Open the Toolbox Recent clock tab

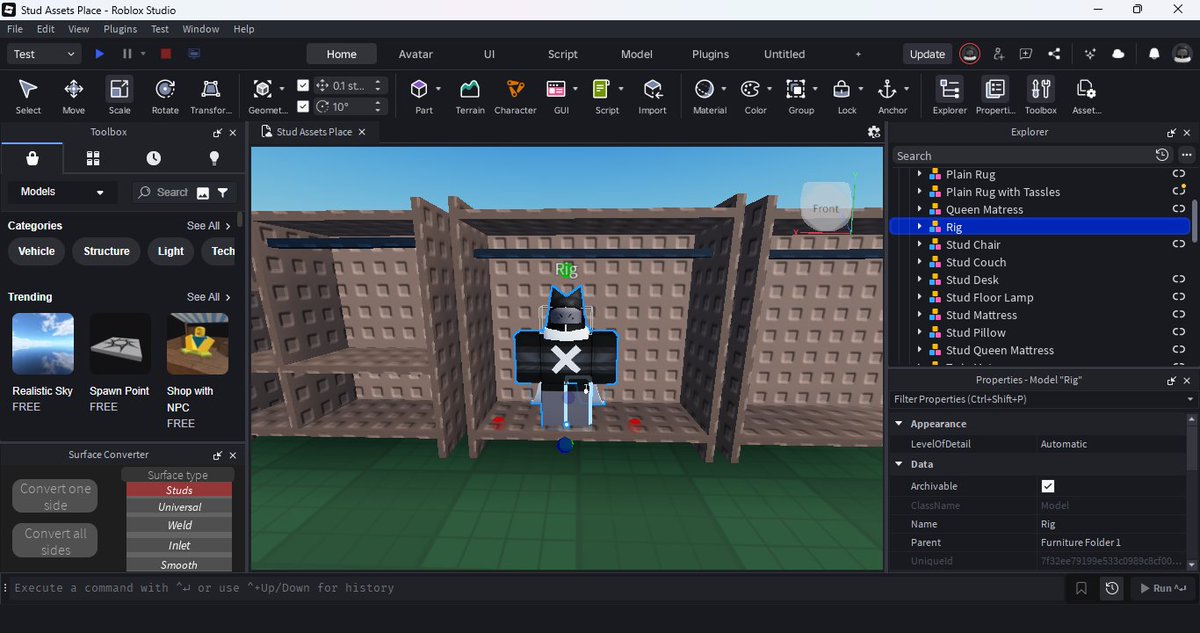click(153, 158)
